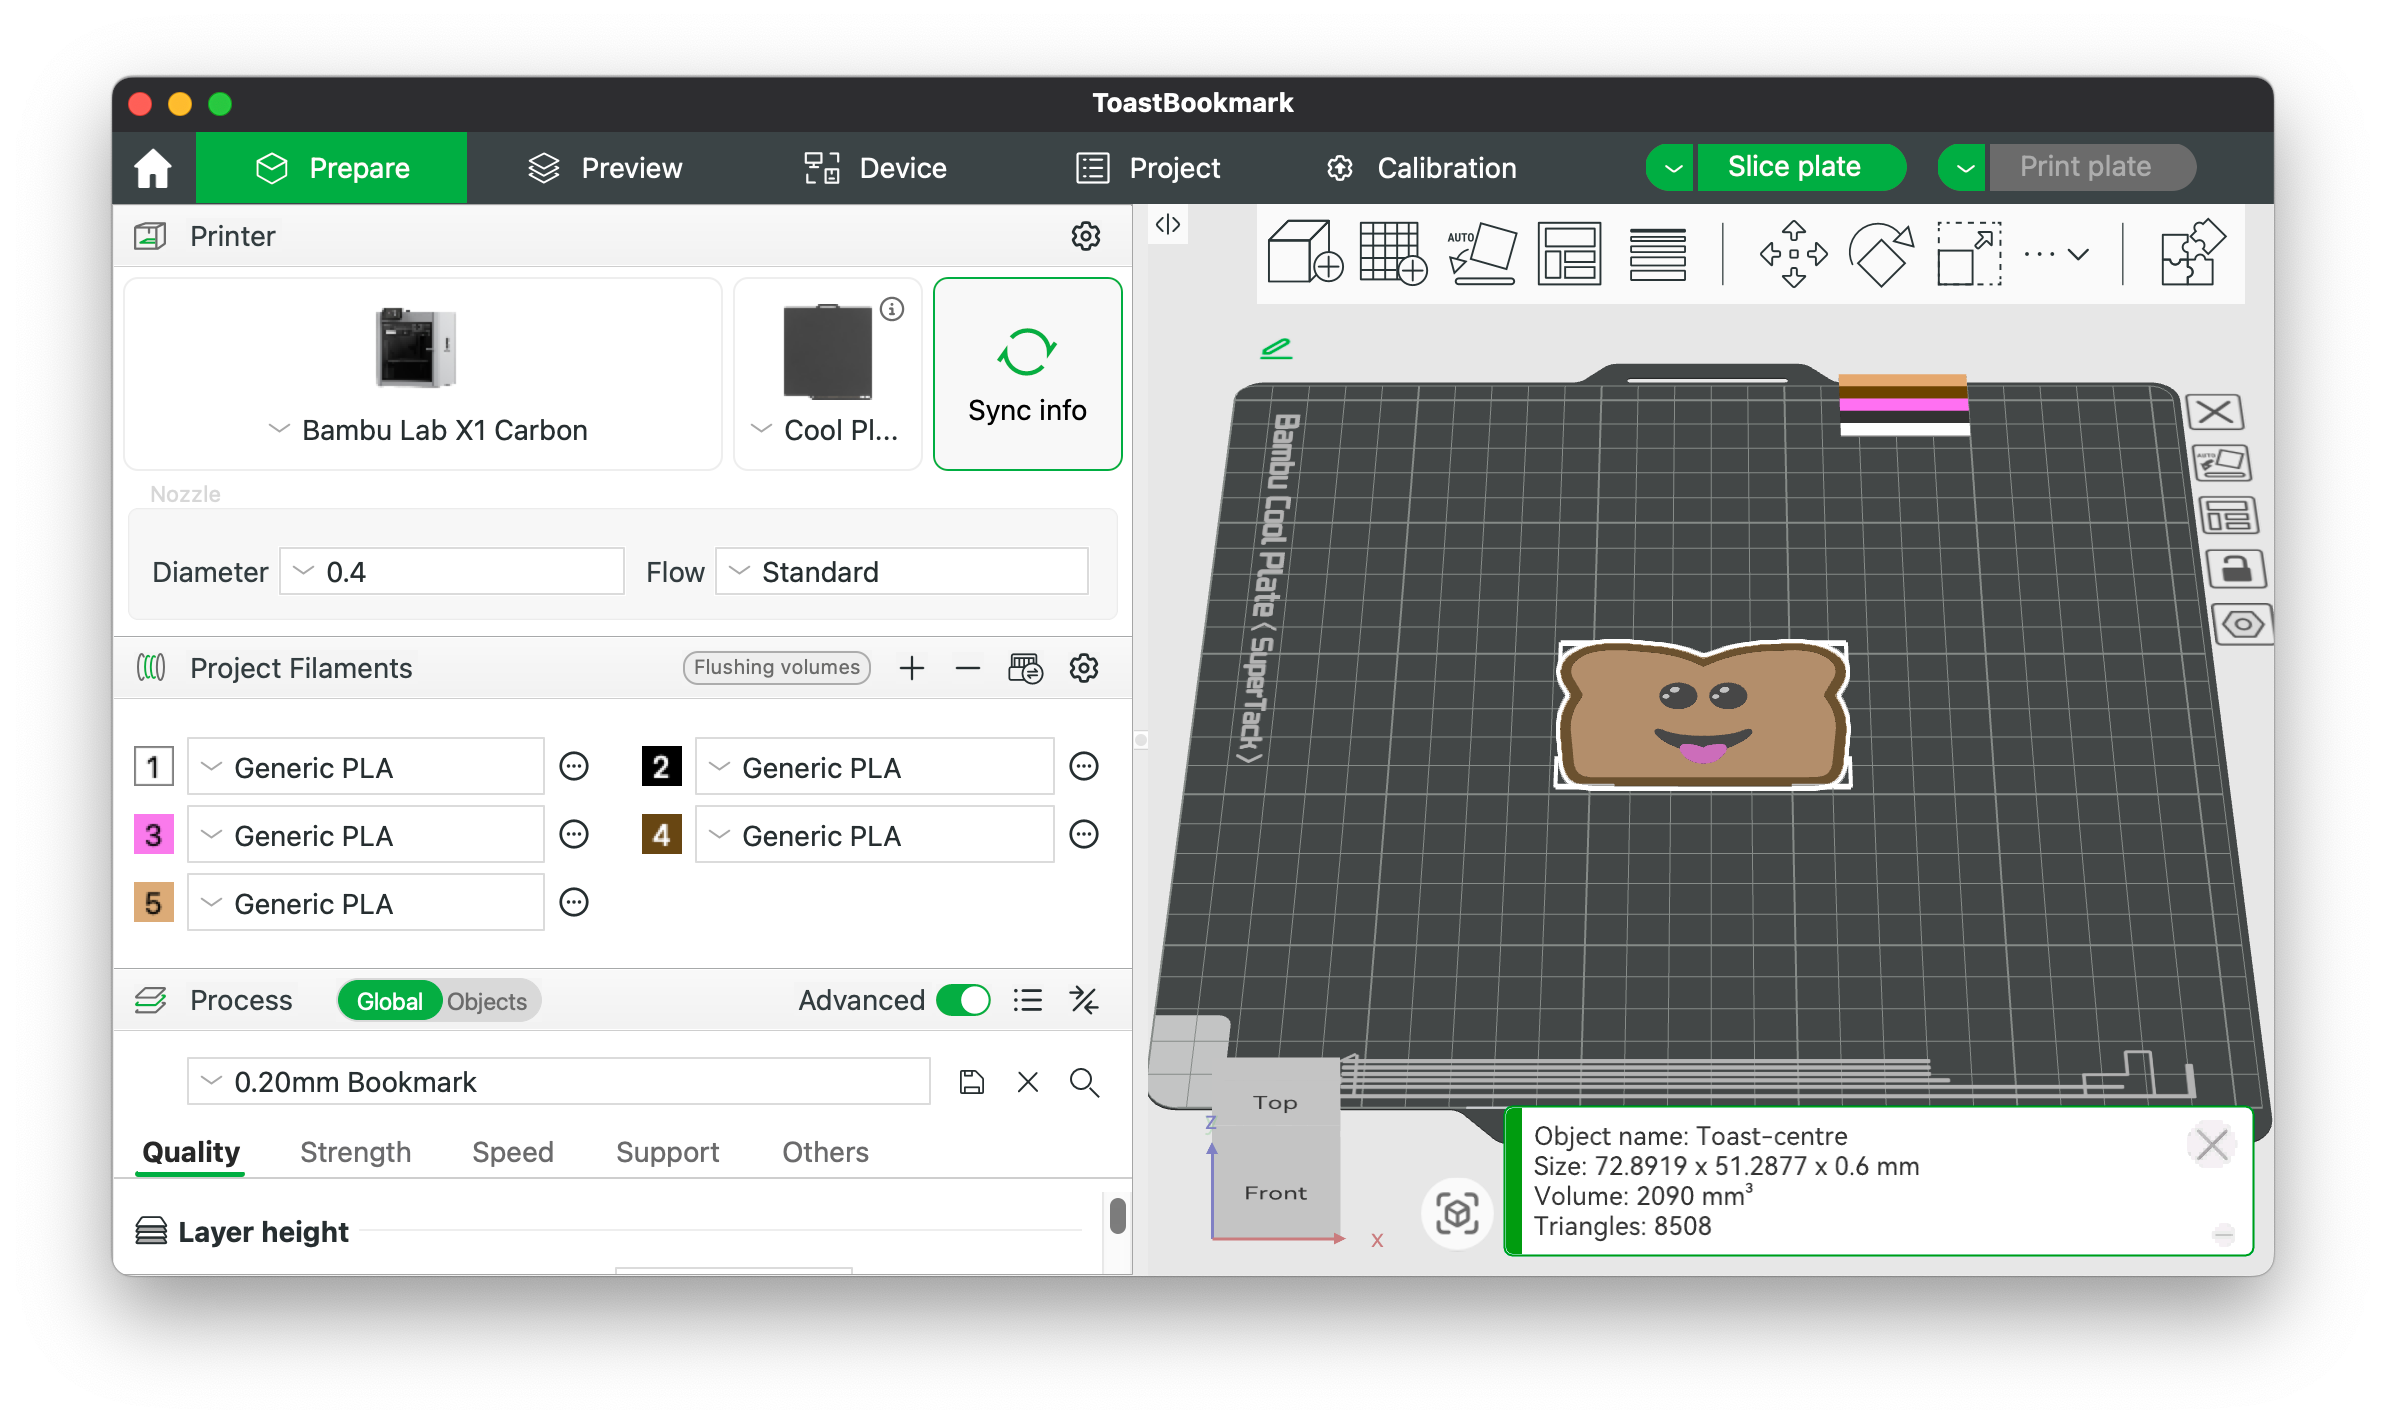2386x1424 pixels.
Task: Open filament 1 Generic PLA dropdown
Action: [x=366, y=767]
